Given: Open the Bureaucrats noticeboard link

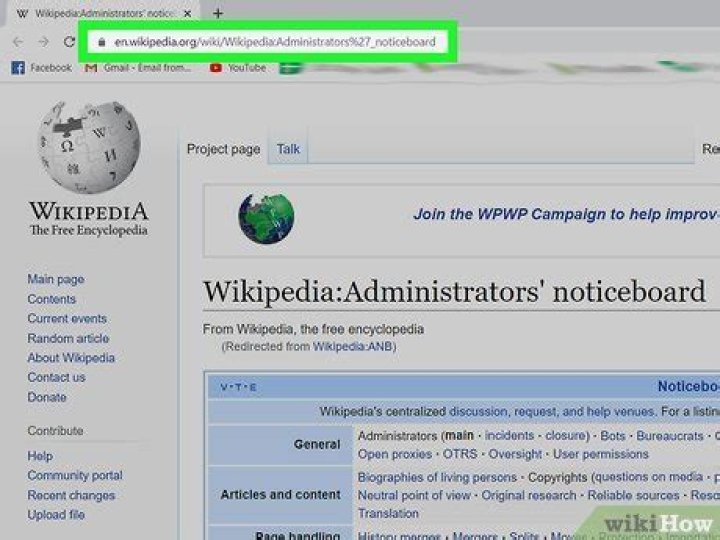Looking at the screenshot, I should (x=669, y=435).
